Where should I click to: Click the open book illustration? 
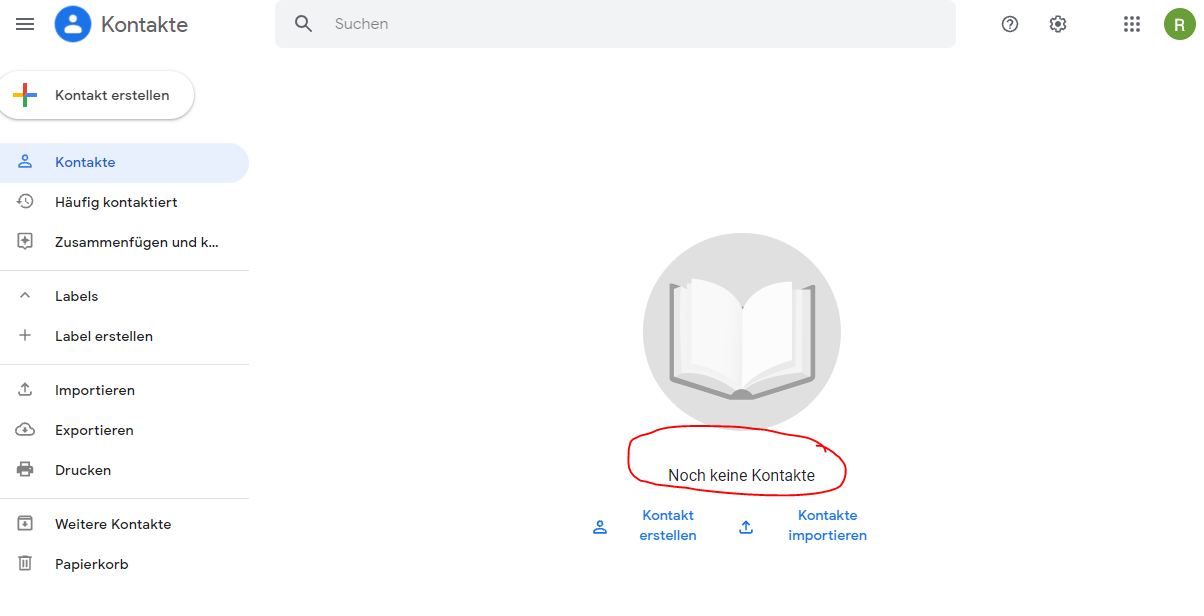point(741,332)
